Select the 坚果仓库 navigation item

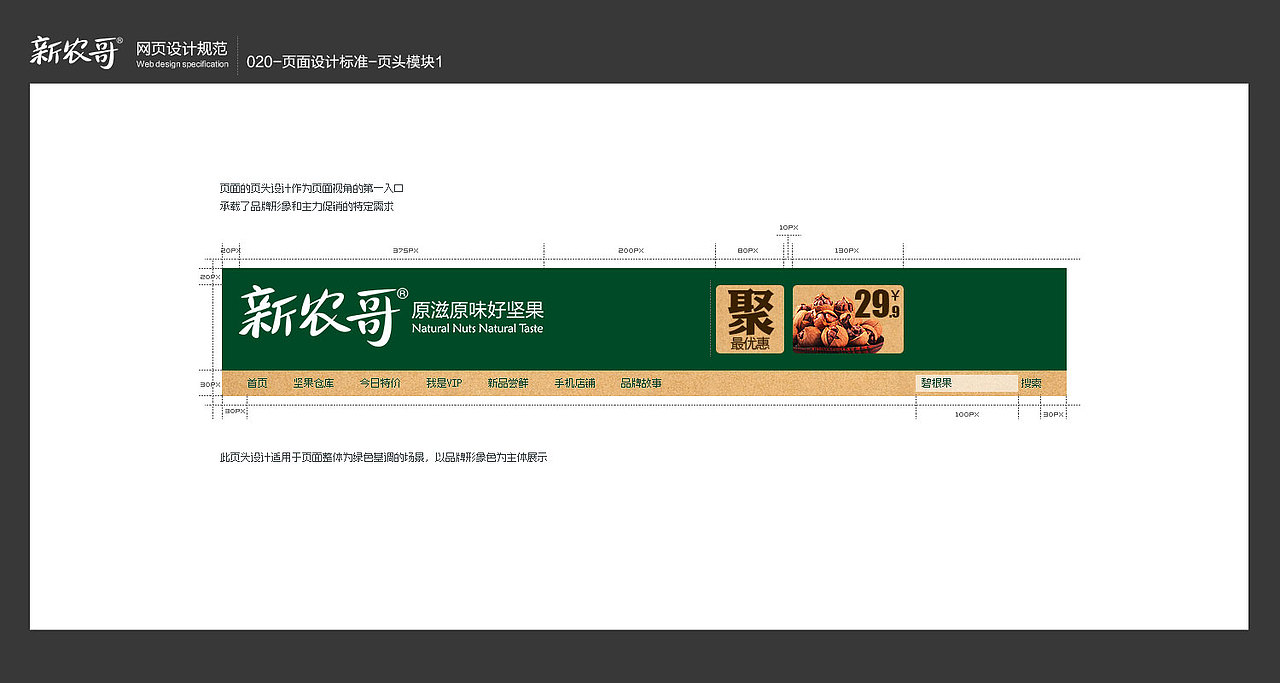click(x=312, y=382)
